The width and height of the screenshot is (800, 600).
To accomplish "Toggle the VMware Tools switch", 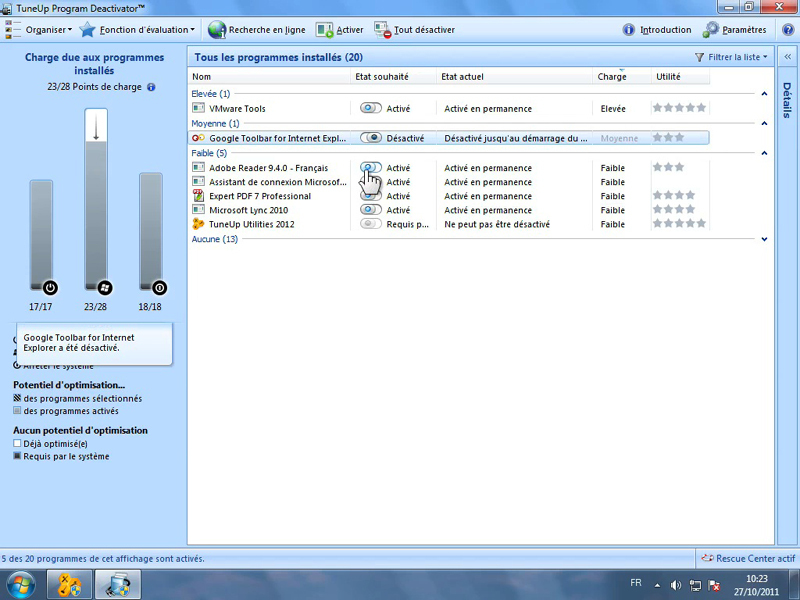I will (370, 108).
